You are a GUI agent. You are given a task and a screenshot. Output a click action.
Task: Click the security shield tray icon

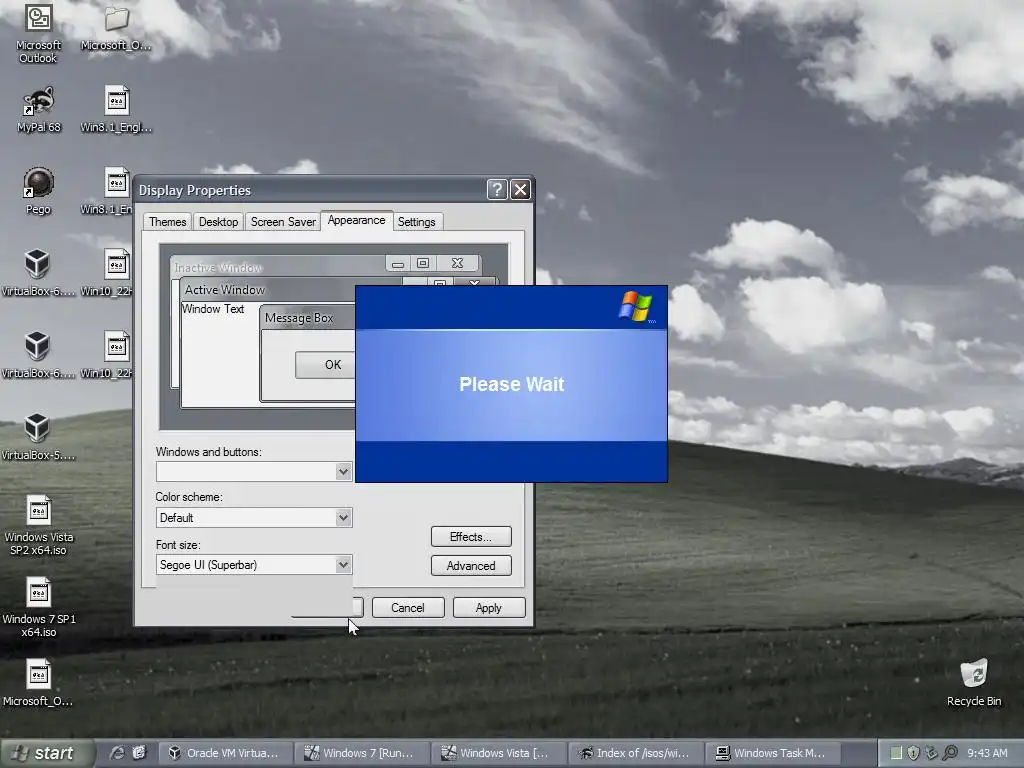pos(914,753)
